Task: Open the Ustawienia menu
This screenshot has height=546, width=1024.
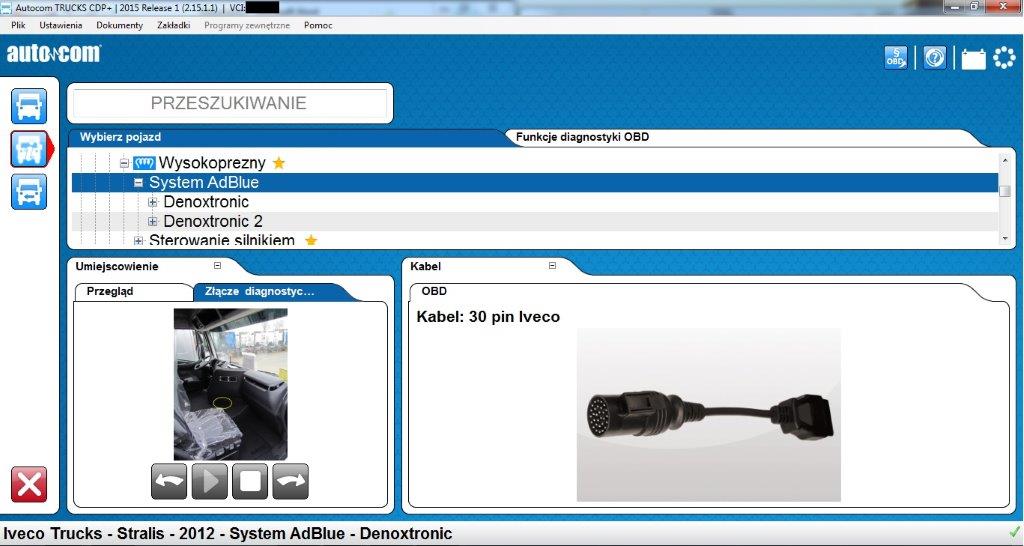Action: (61, 25)
